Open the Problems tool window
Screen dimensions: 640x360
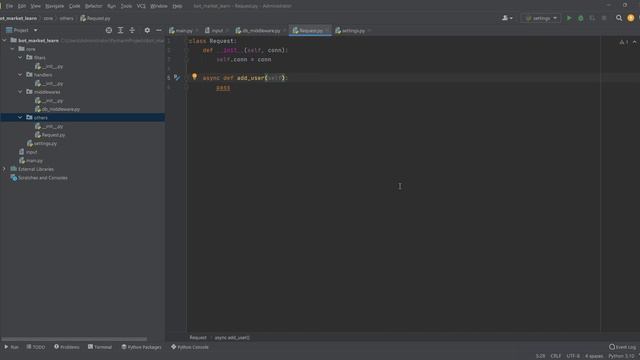(67, 347)
